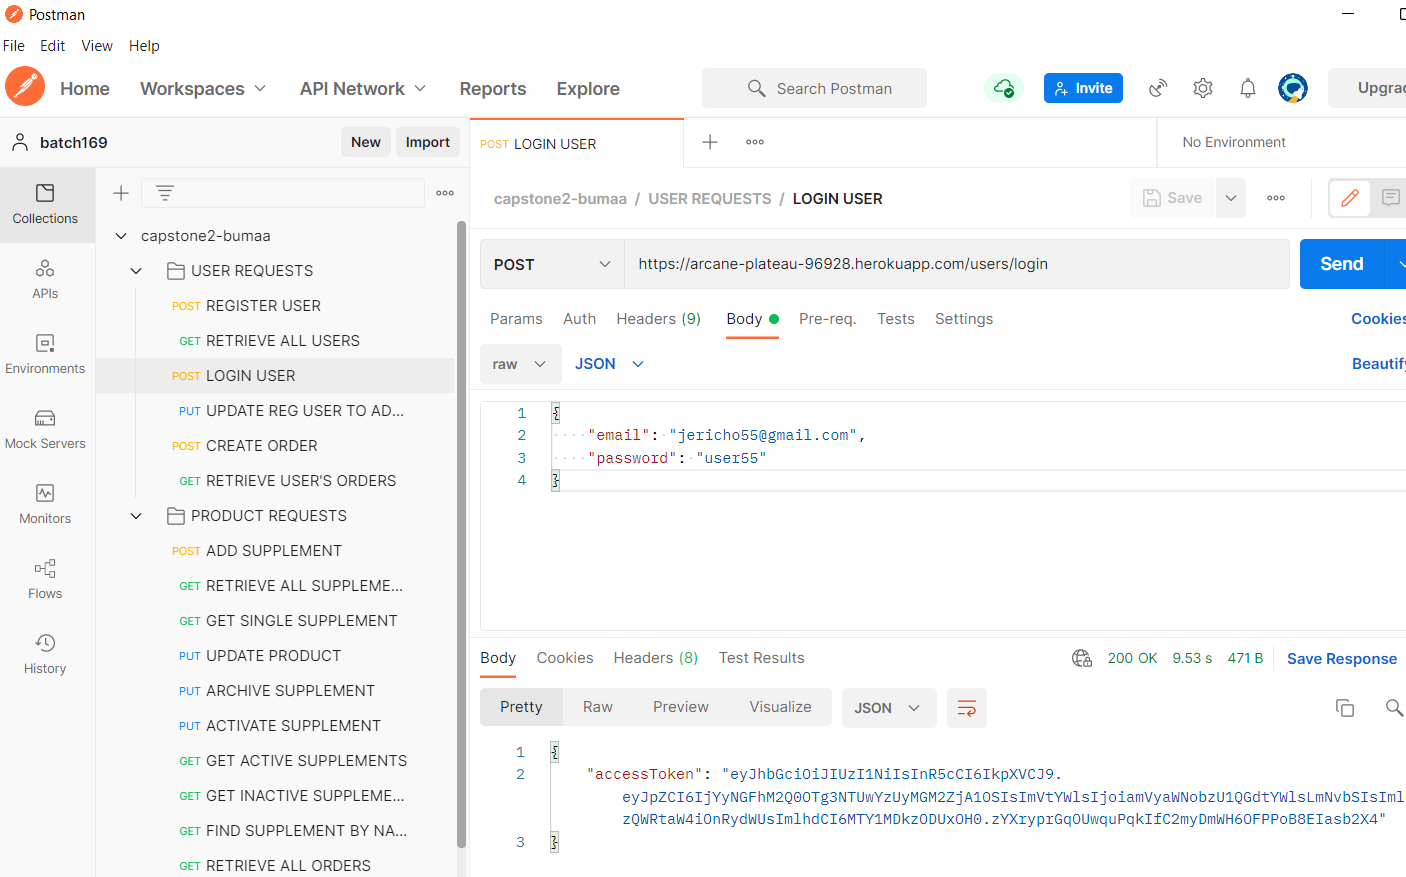
Task: Collapse the PRODUCT REQUESTS folder
Action: [136, 516]
